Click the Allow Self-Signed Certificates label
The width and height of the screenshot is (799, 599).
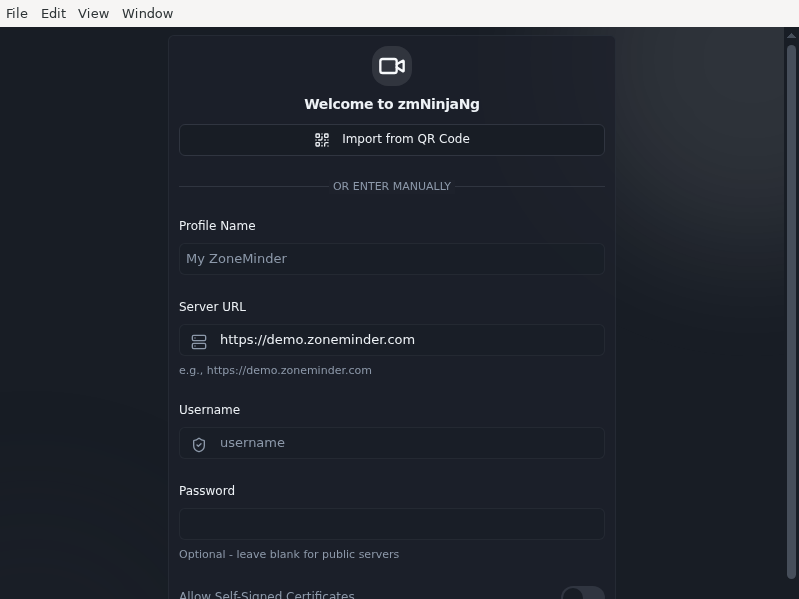(x=267, y=594)
